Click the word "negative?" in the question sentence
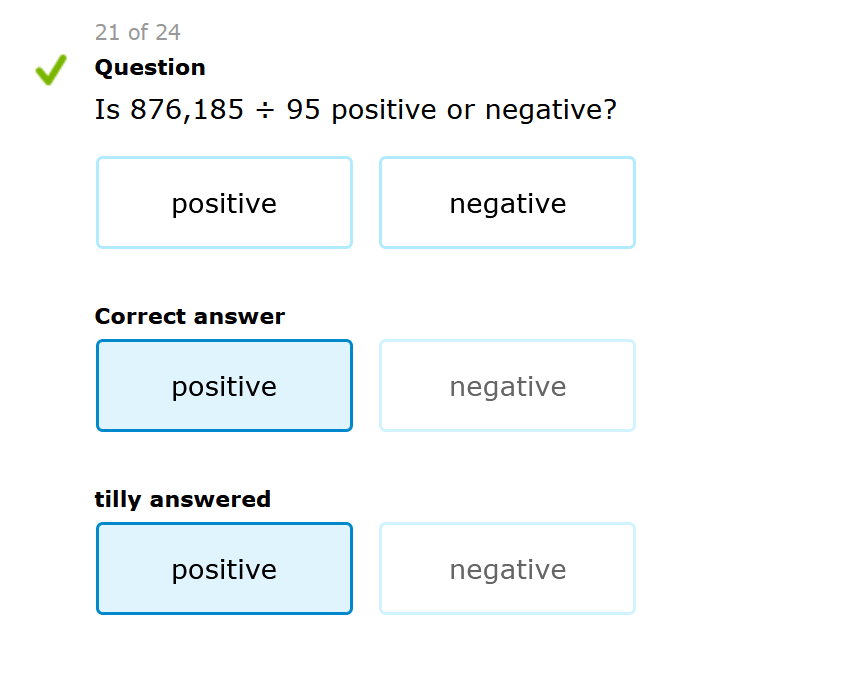Image resolution: width=865 pixels, height=677 pixels. point(551,110)
